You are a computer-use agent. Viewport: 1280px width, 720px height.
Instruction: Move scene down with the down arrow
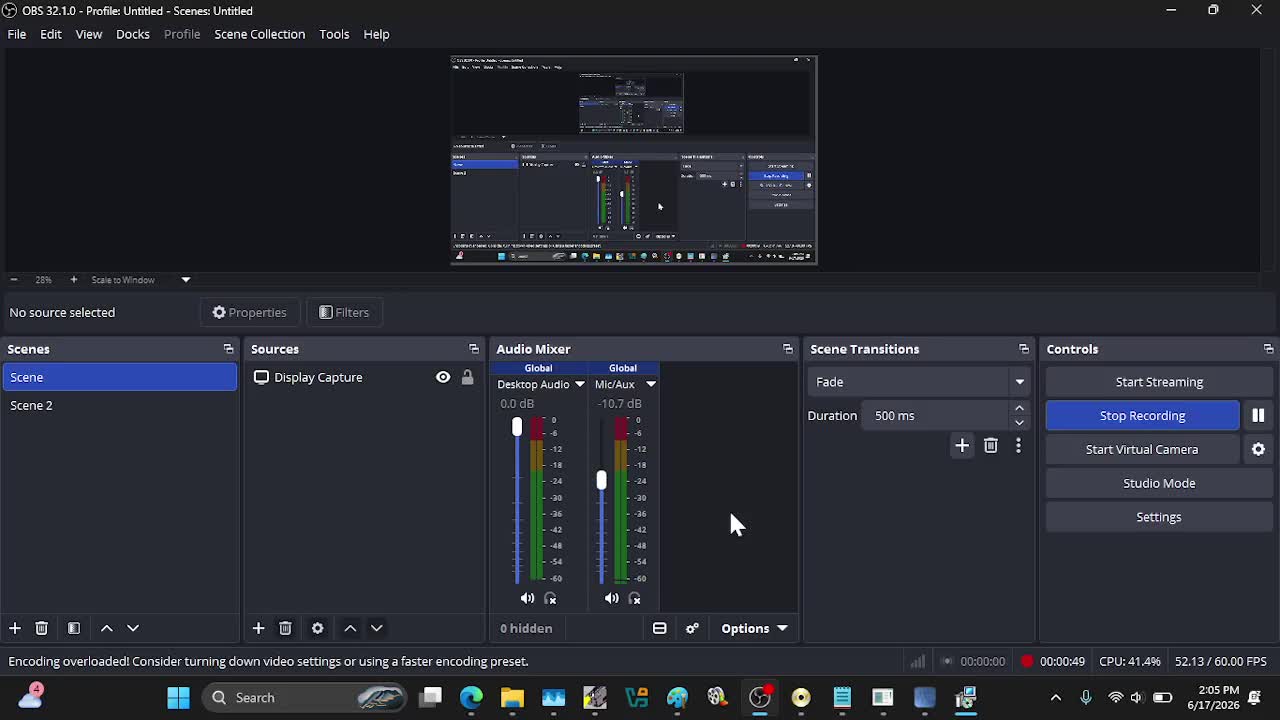[x=133, y=628]
